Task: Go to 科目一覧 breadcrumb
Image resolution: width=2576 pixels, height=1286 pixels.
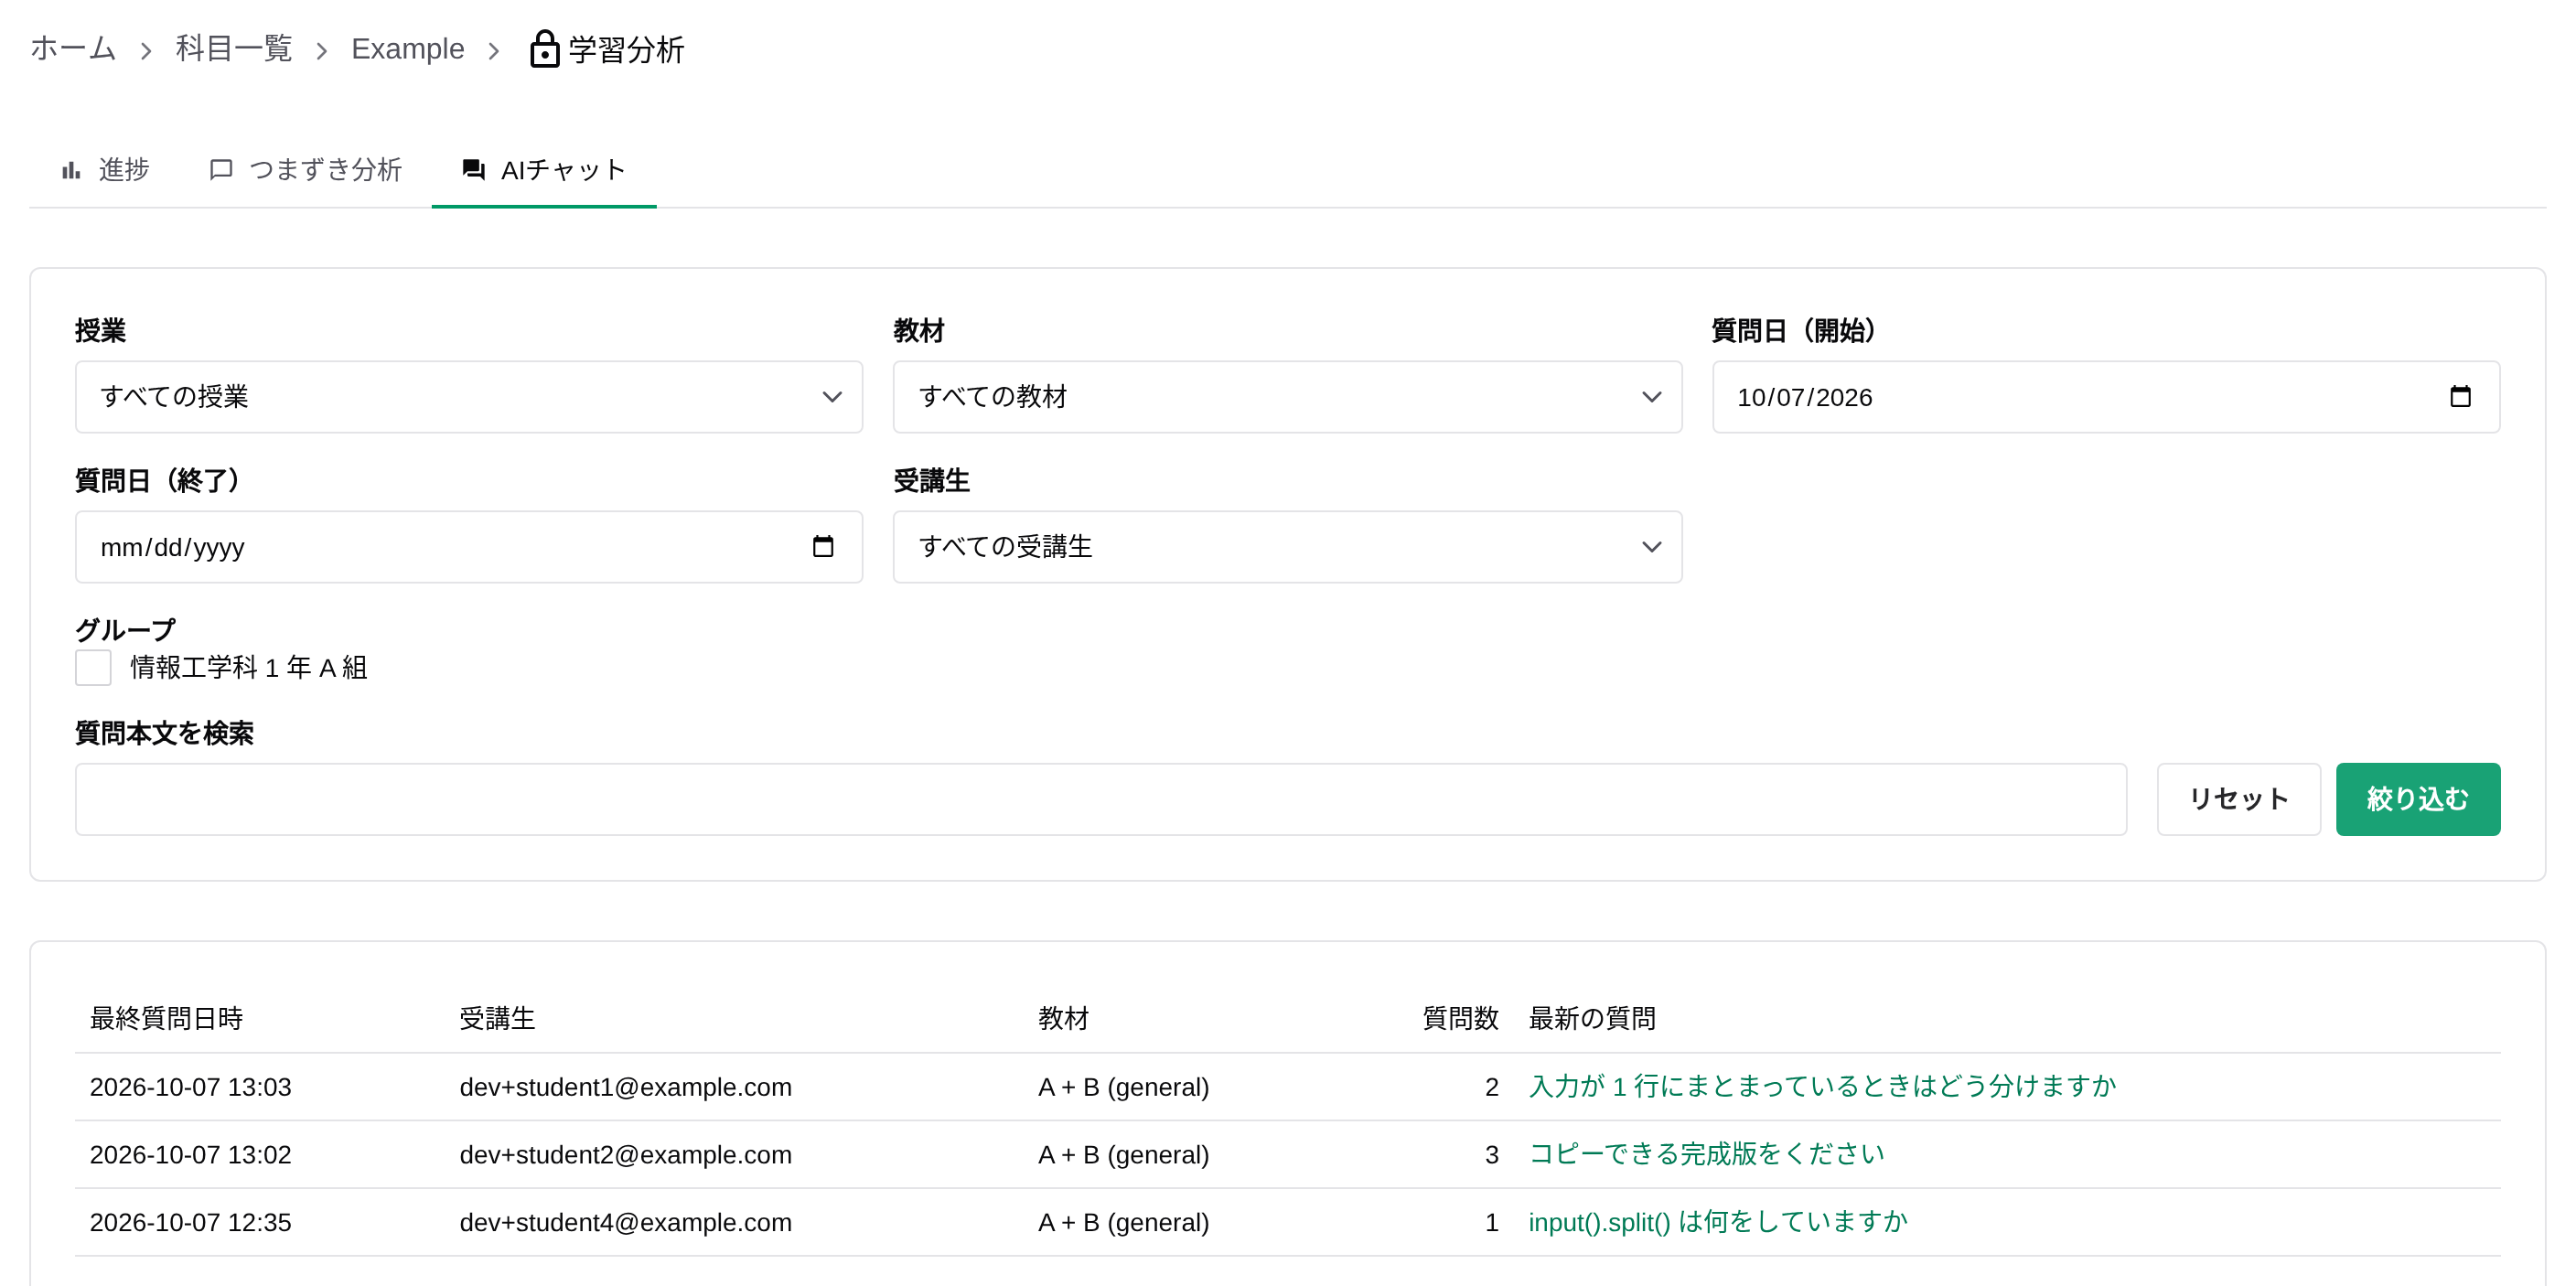Action: 234,48
